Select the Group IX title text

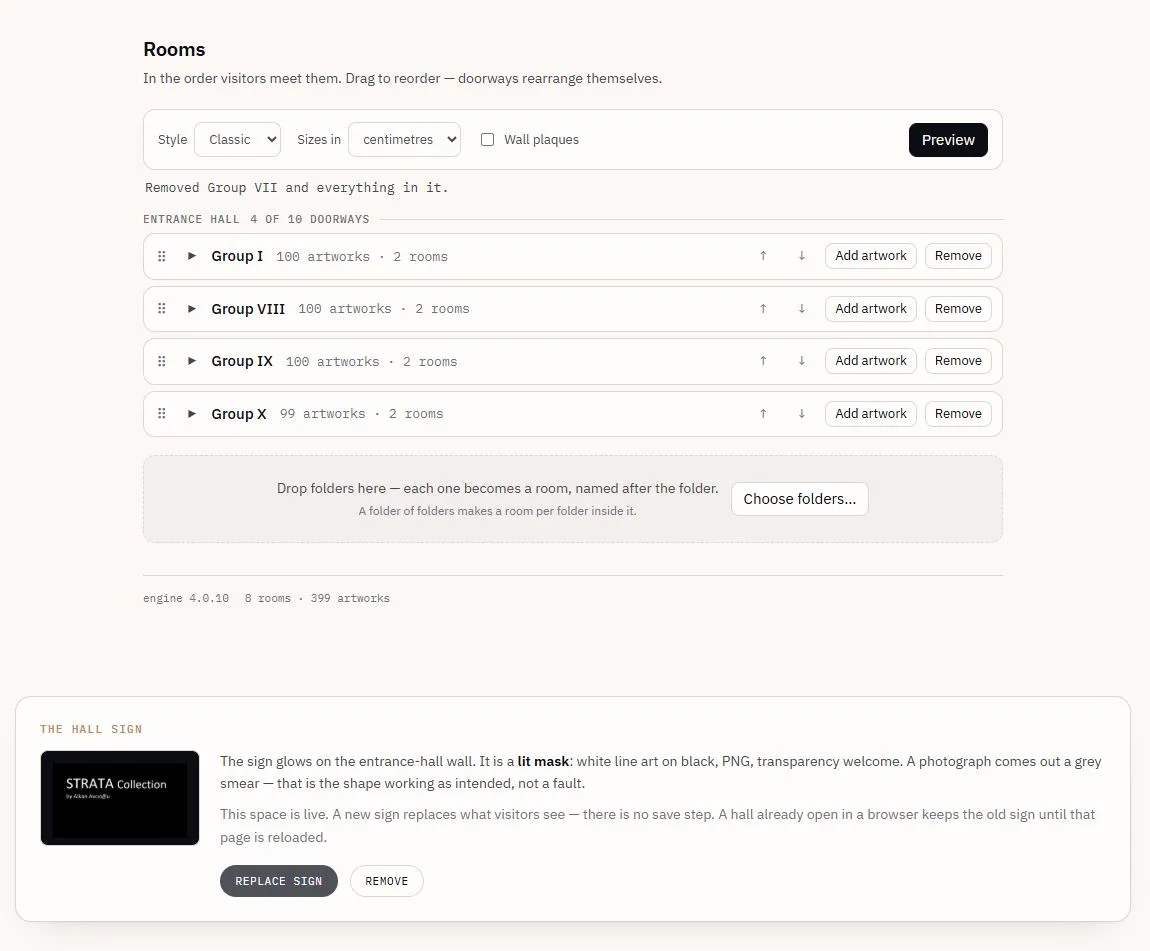pos(242,361)
